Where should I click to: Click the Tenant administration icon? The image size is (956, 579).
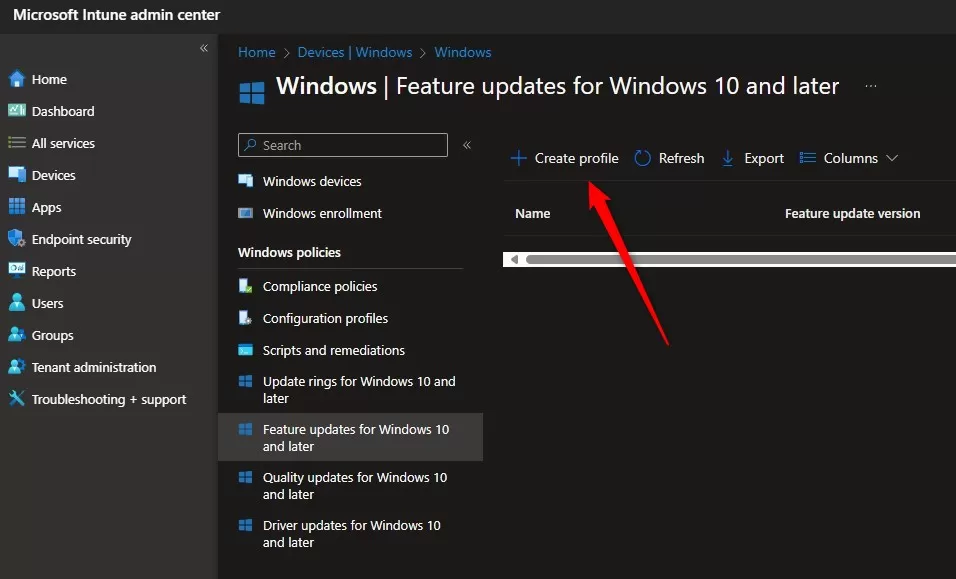pyautogui.click(x=17, y=366)
